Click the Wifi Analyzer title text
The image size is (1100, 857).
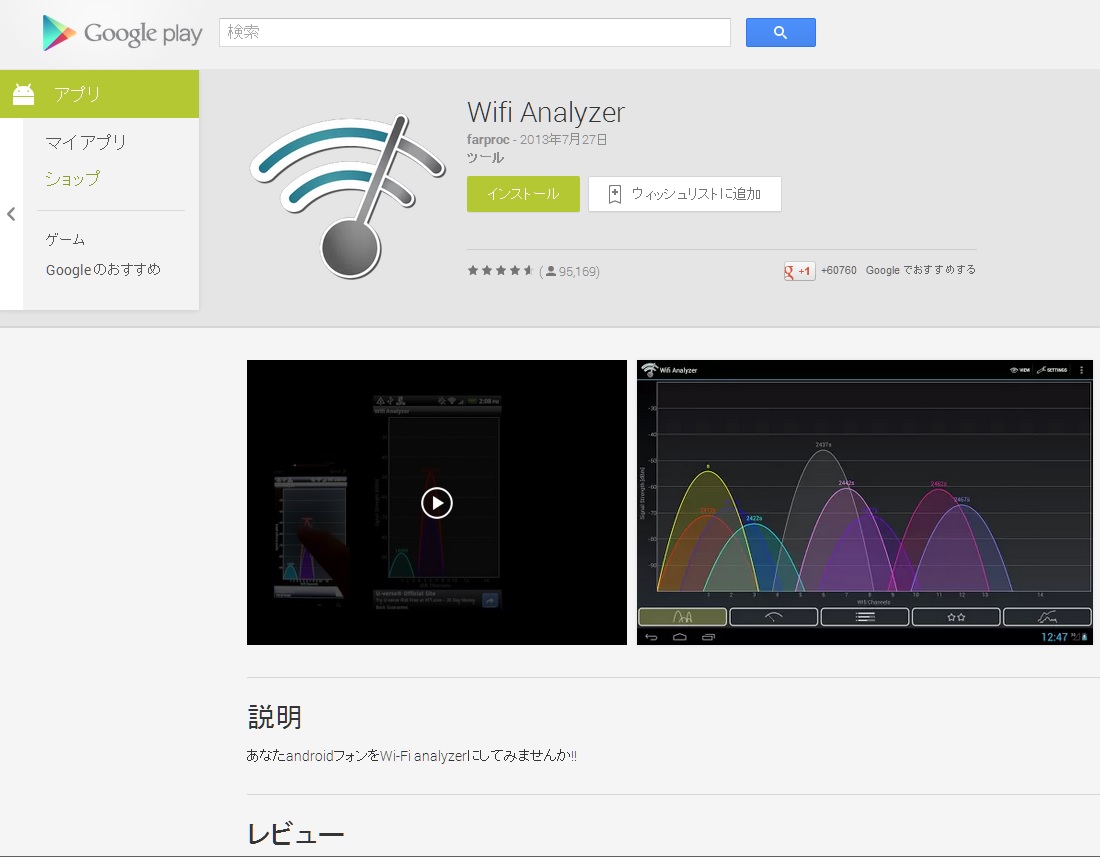(x=546, y=112)
